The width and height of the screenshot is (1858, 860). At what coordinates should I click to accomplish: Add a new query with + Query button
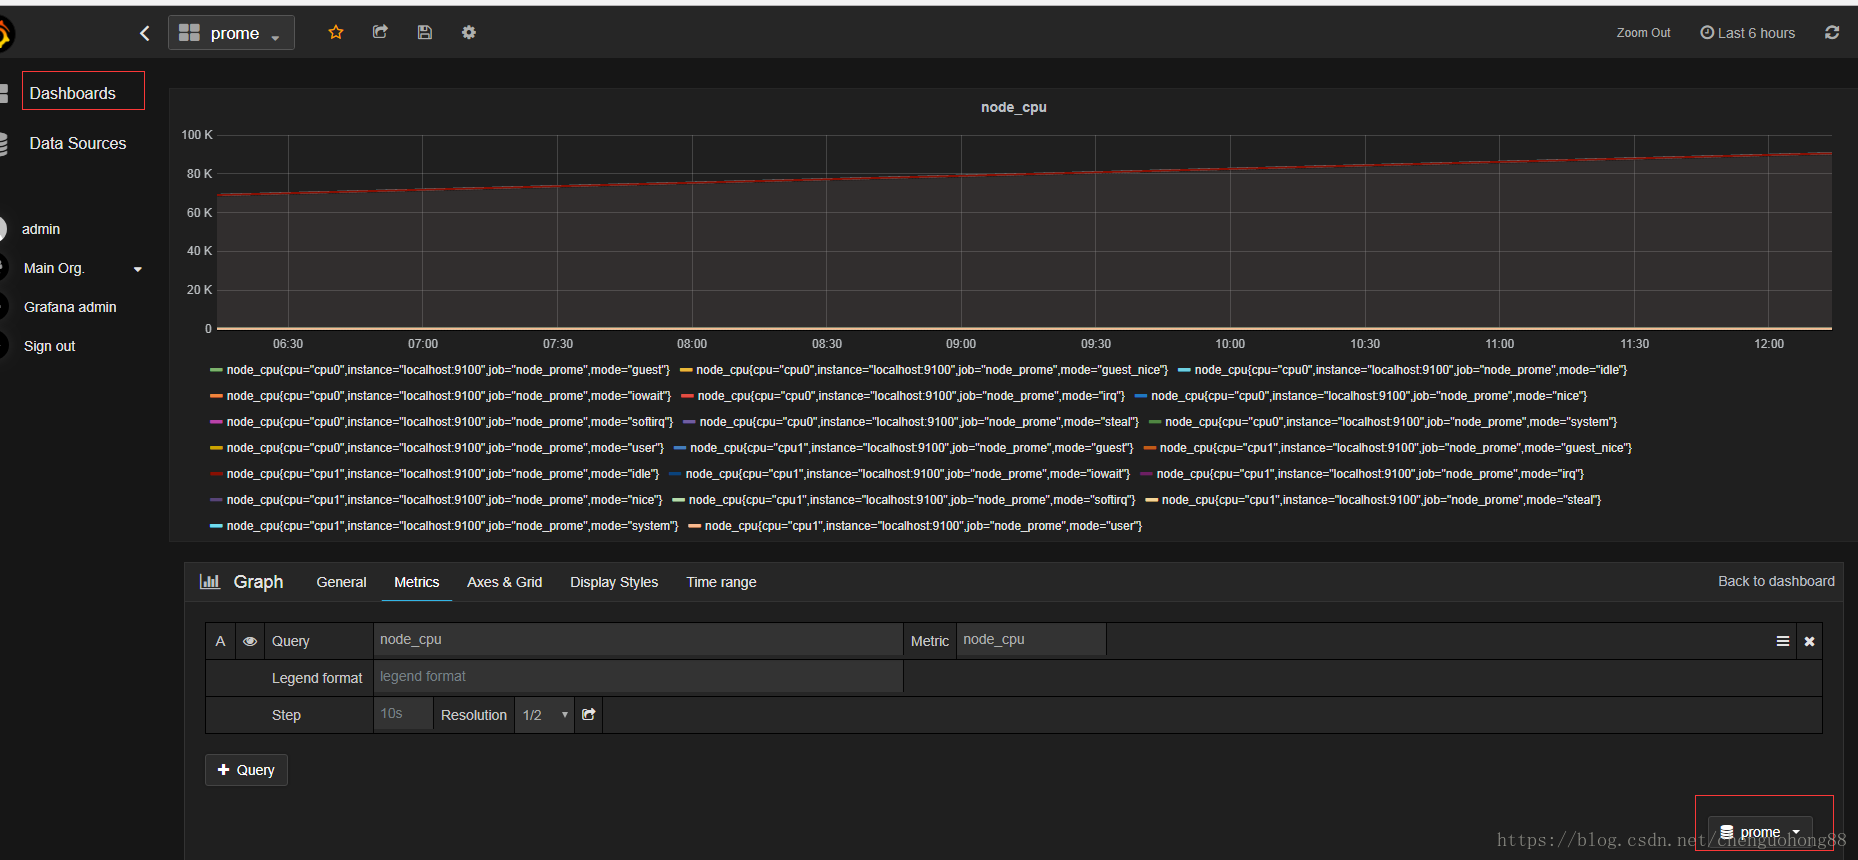point(246,770)
